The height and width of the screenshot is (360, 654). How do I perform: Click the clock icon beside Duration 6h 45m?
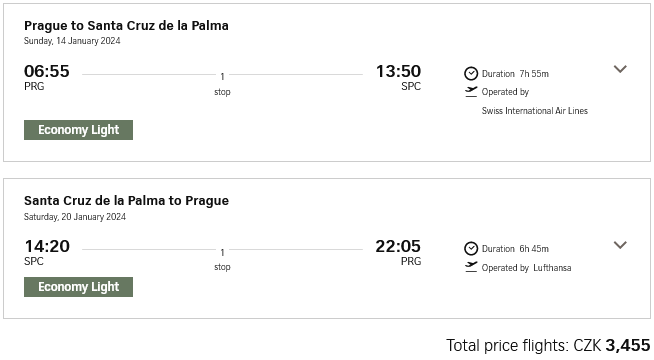pyautogui.click(x=471, y=249)
